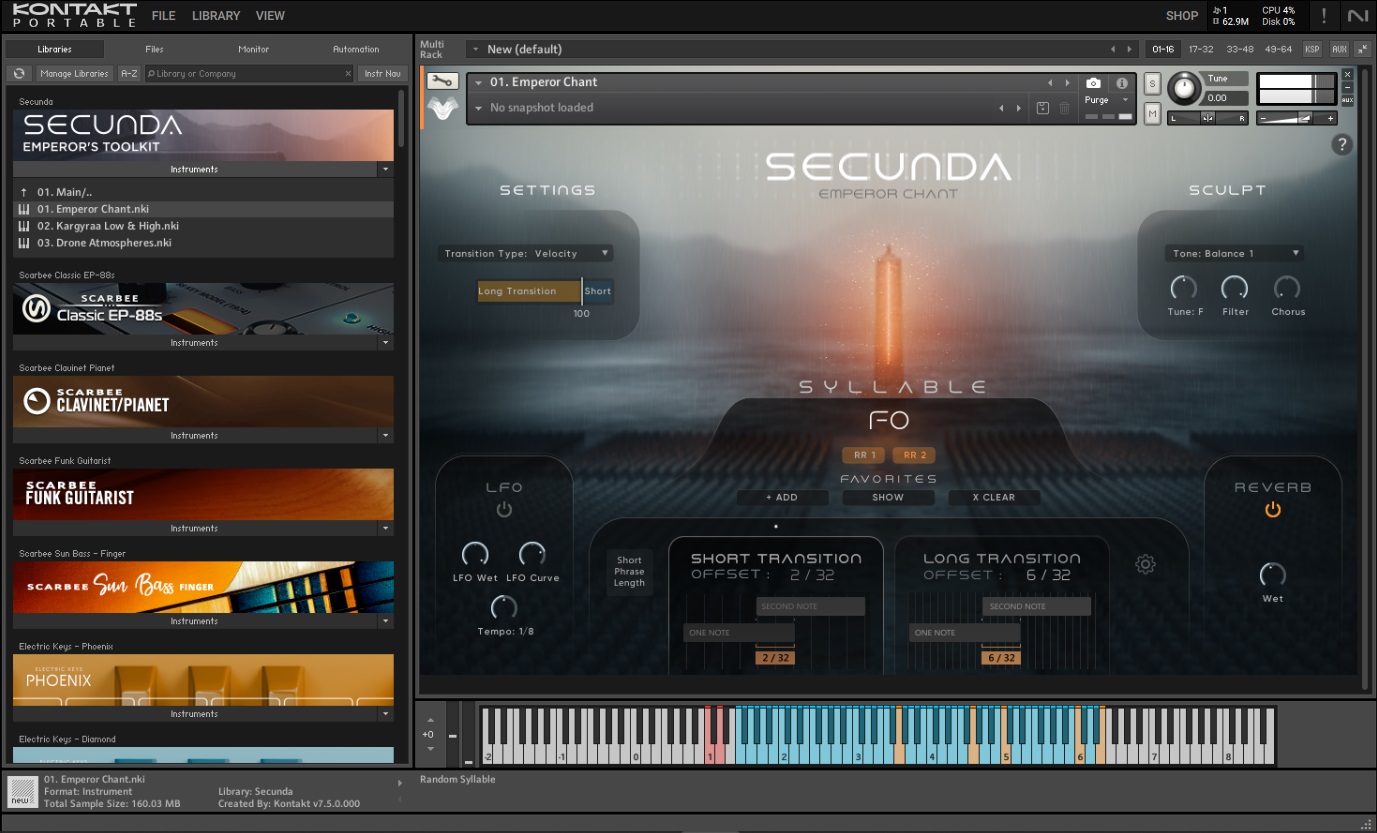Click the KSP script editor icon
1377x833 pixels.
click(1312, 49)
